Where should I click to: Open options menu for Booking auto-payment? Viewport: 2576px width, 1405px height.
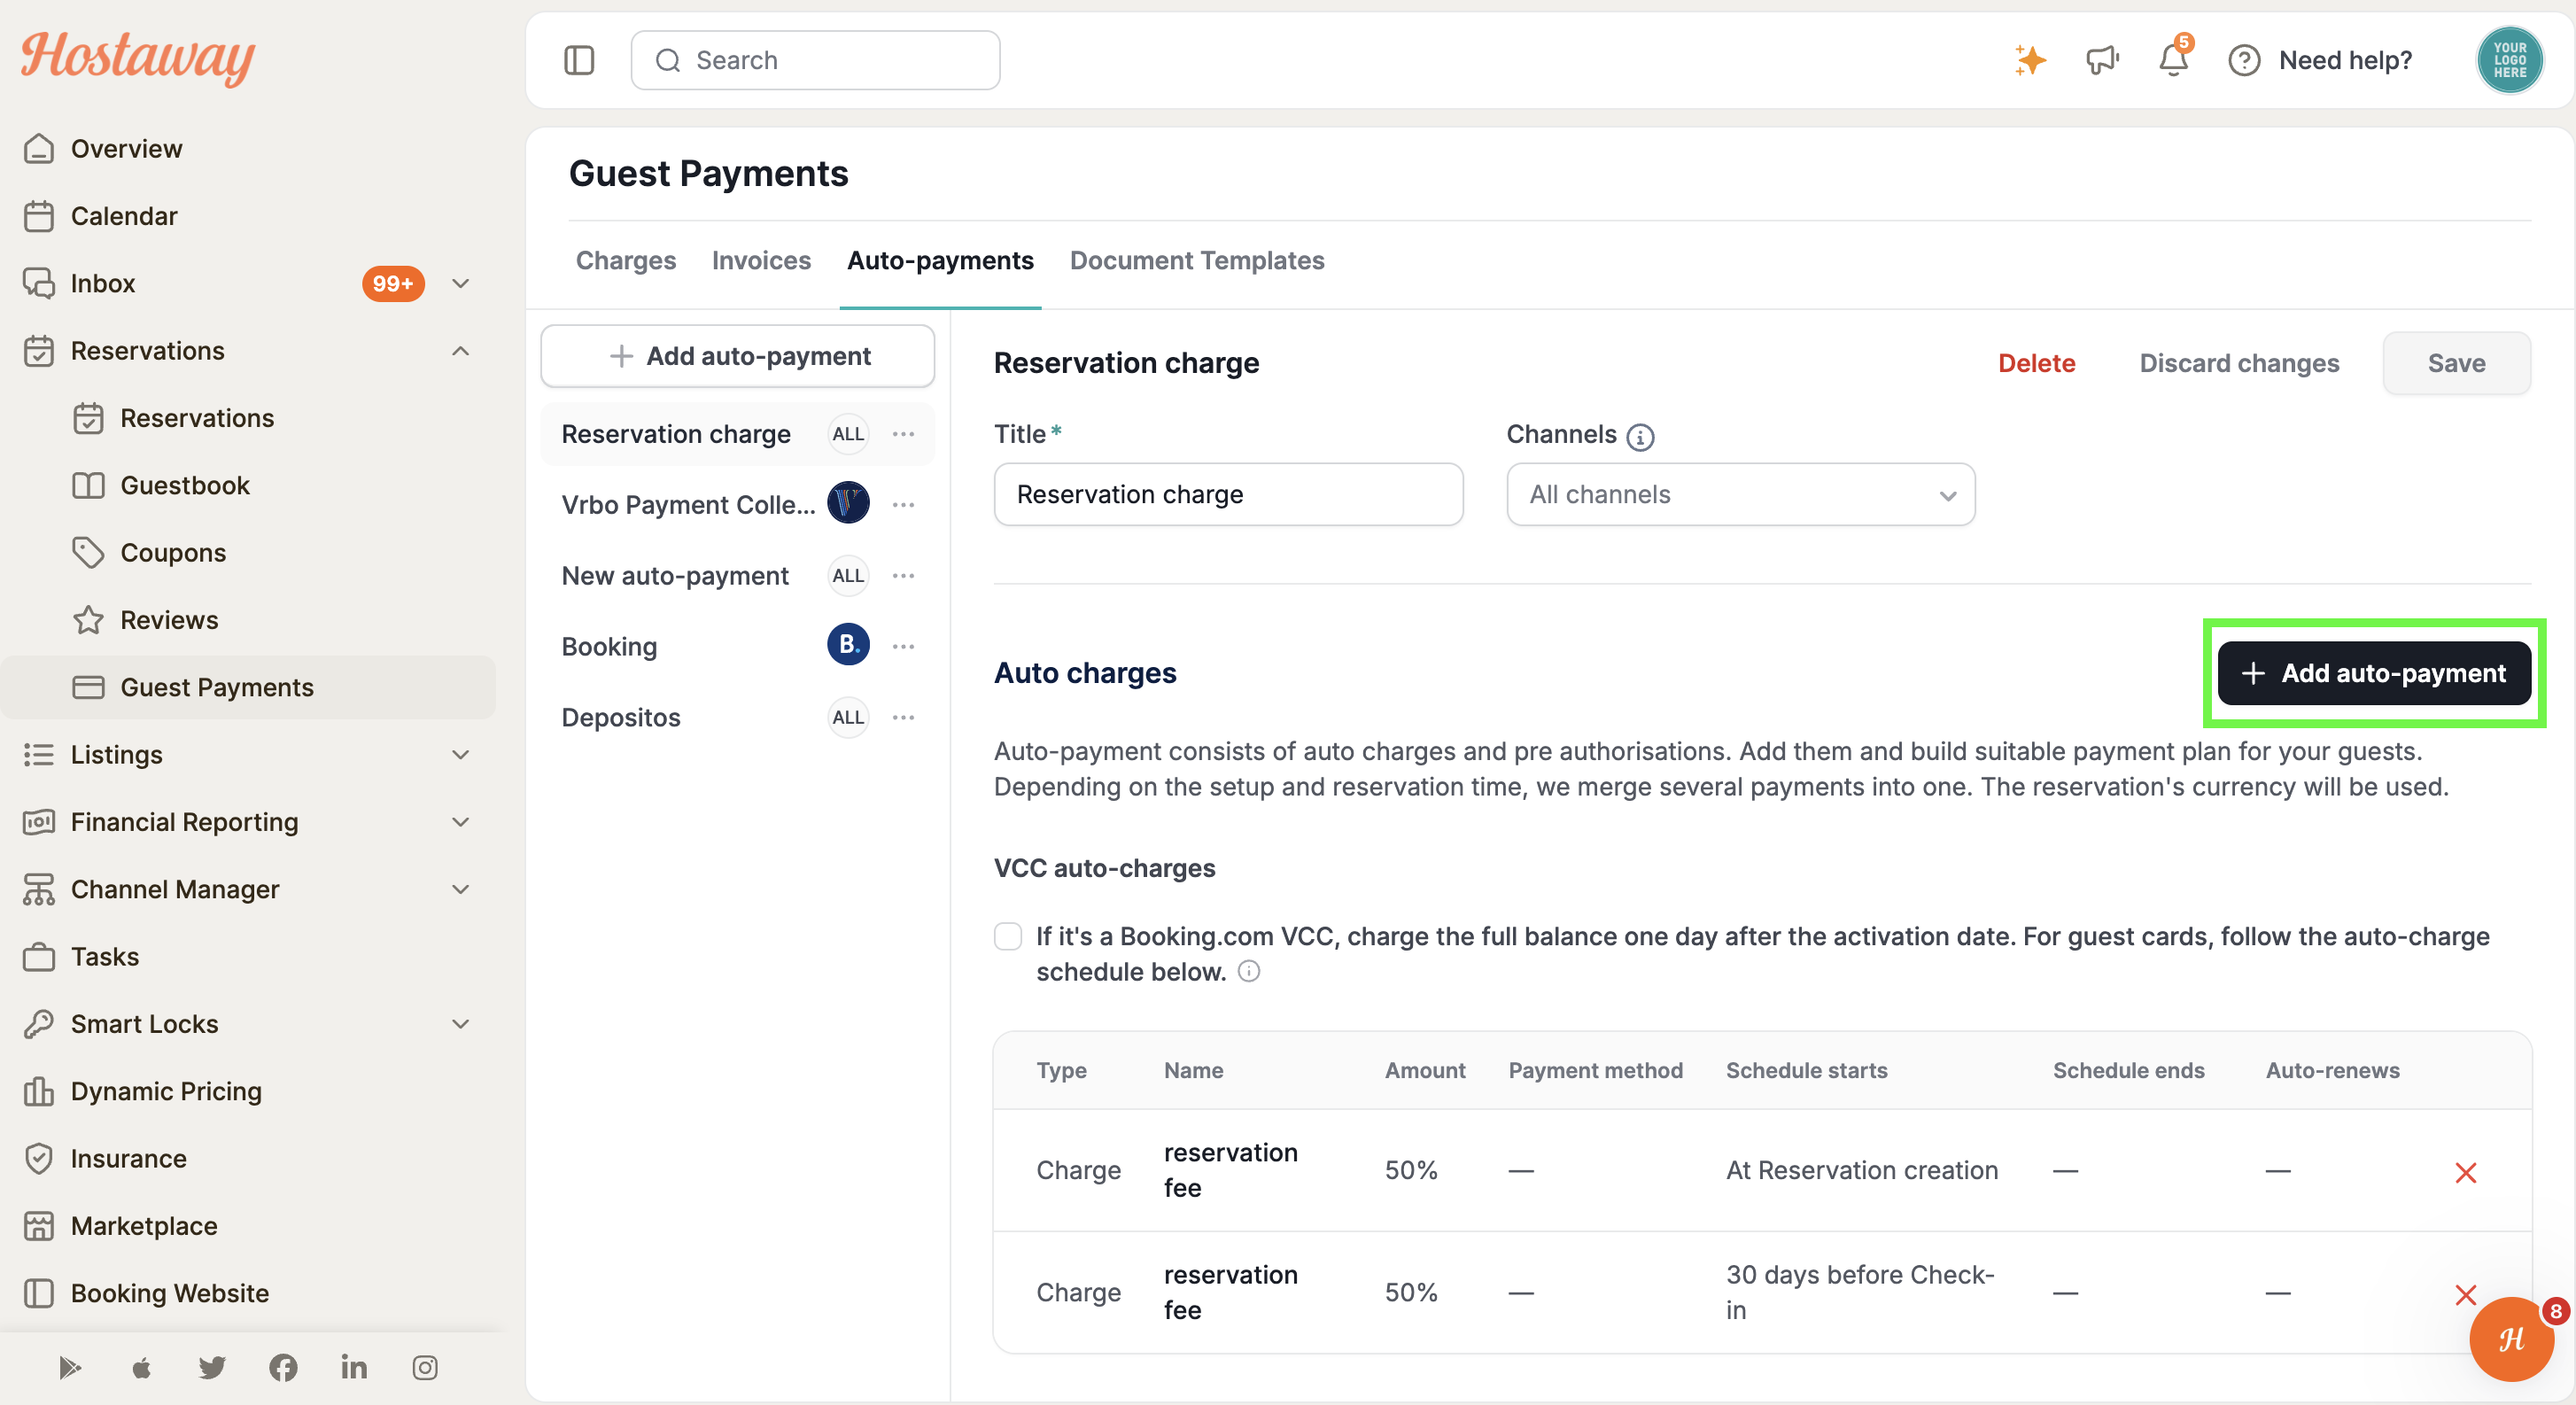(x=903, y=647)
